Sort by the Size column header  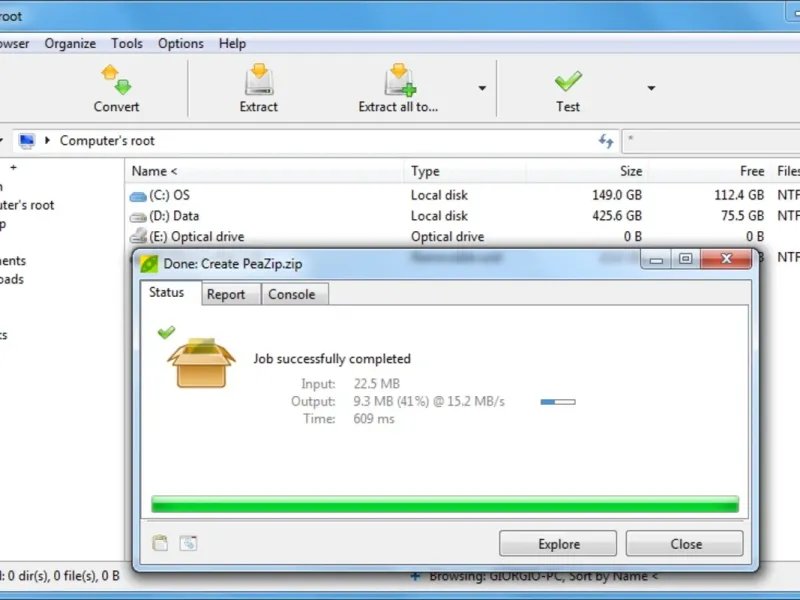coord(587,171)
